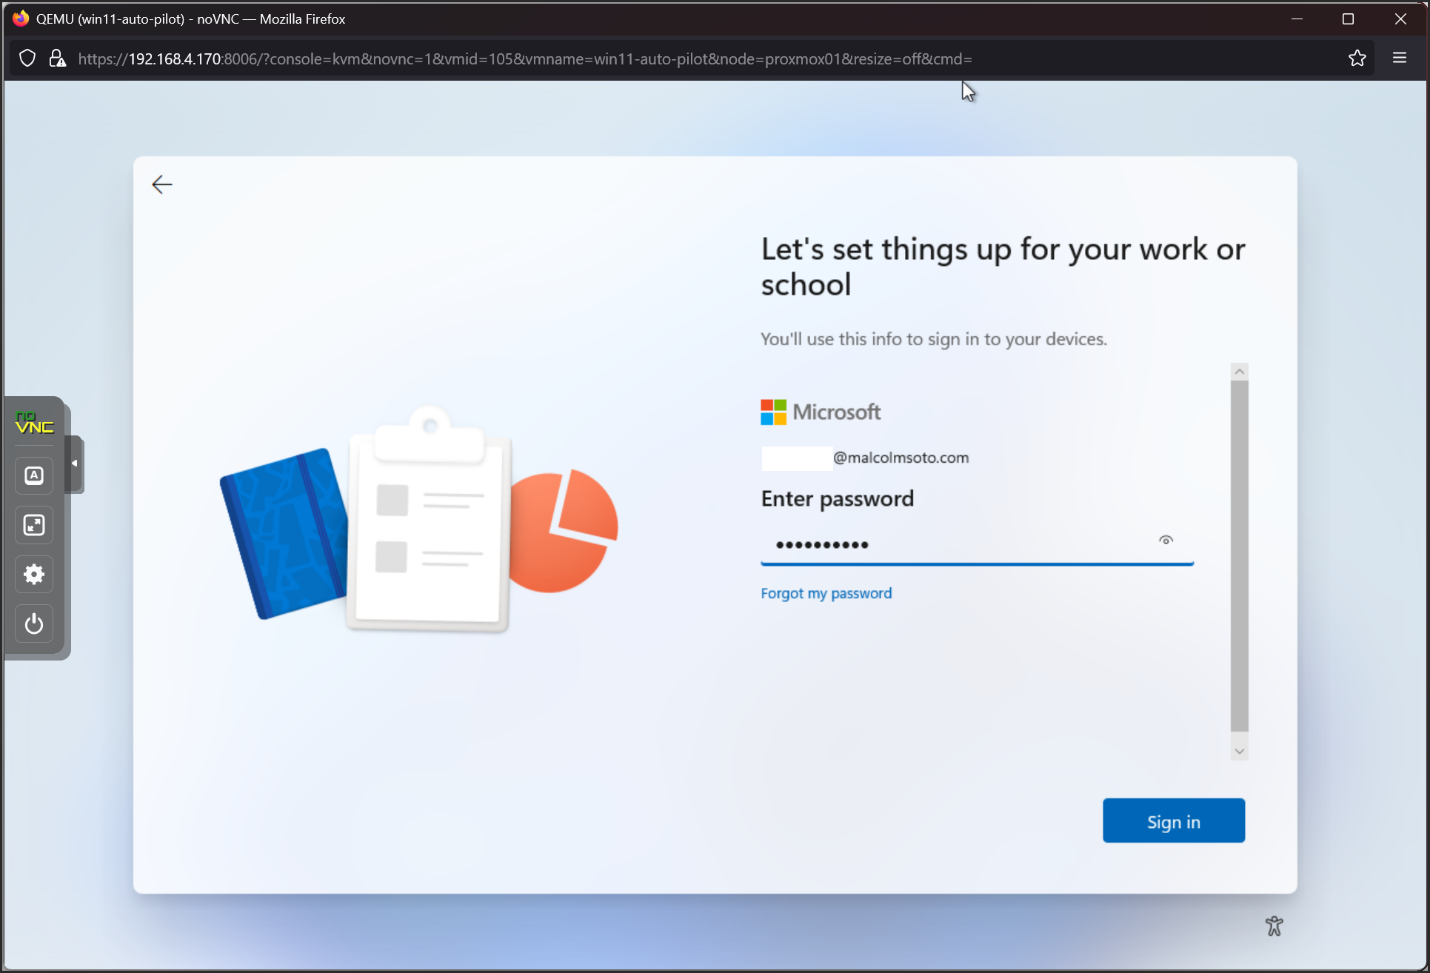Maximize the Firefox window
The image size is (1430, 973).
click(1348, 19)
